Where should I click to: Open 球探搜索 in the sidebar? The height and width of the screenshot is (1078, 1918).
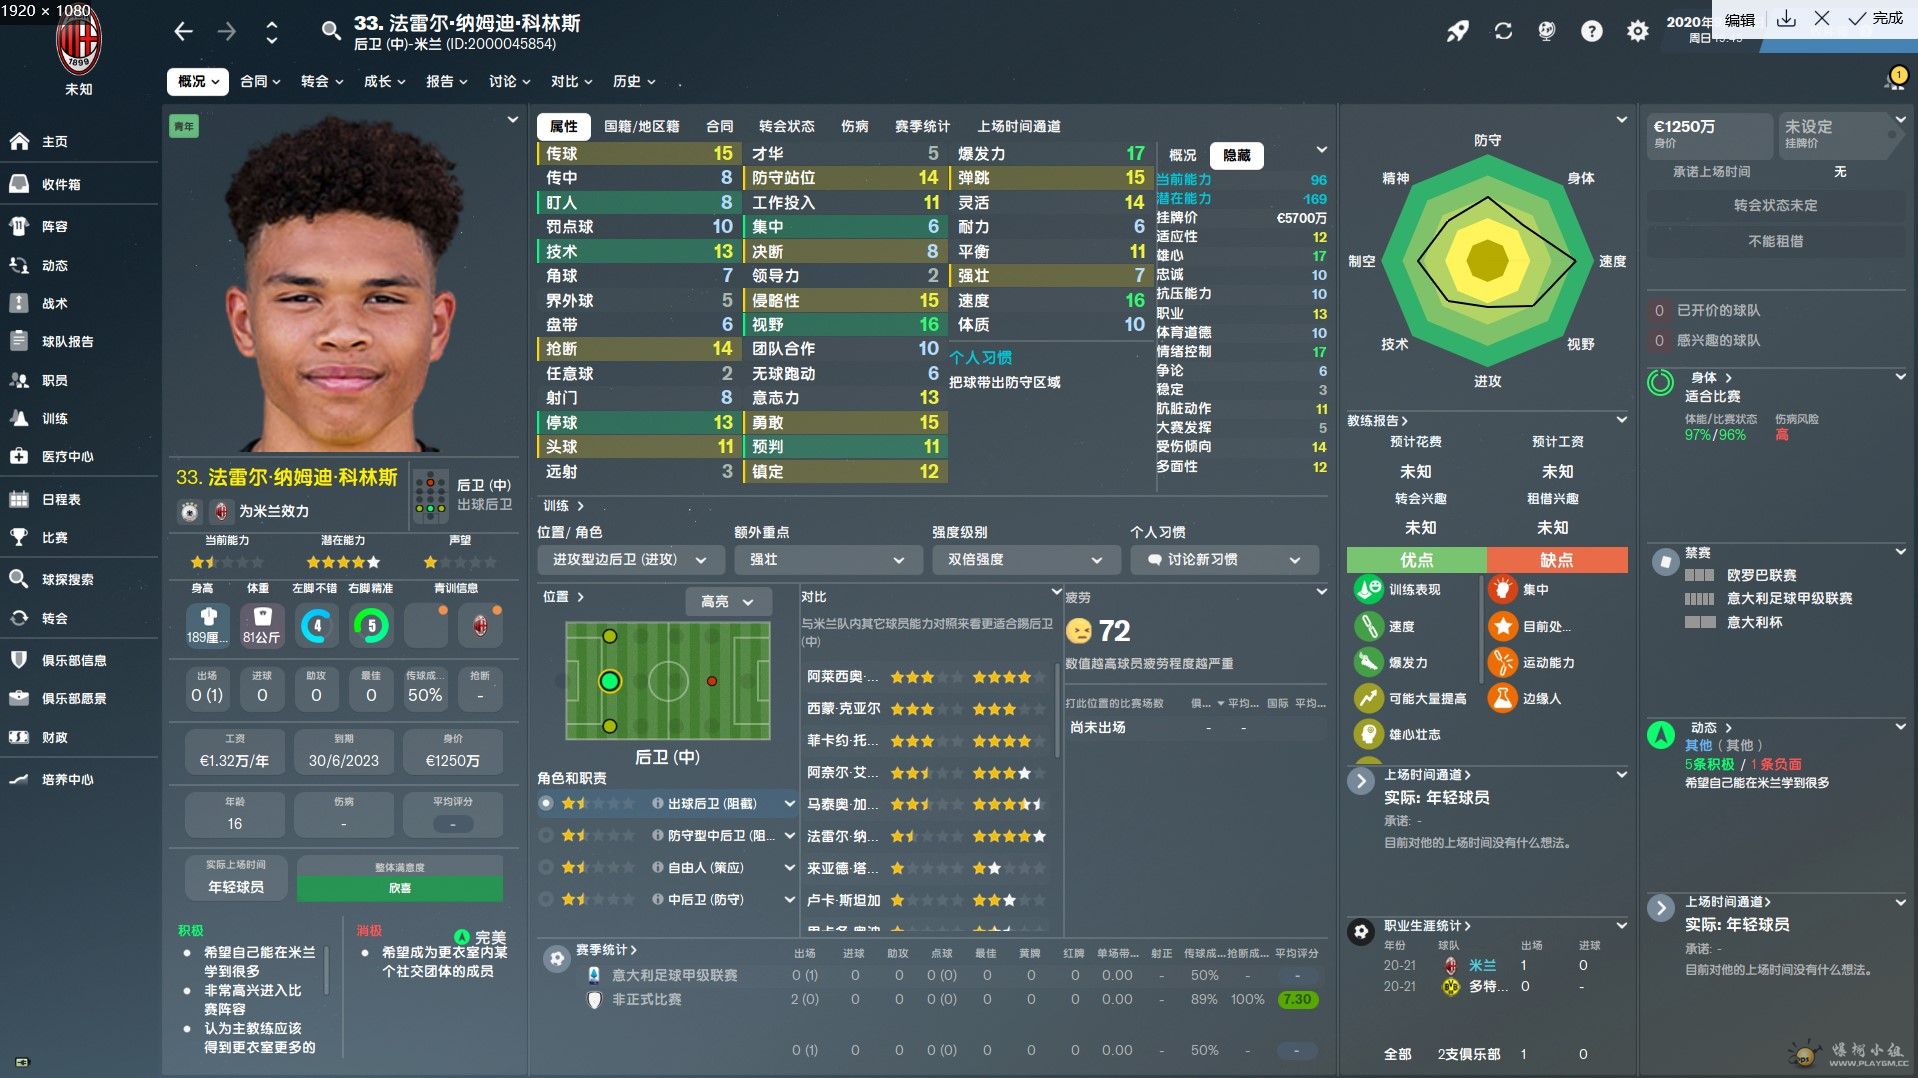[x=68, y=579]
